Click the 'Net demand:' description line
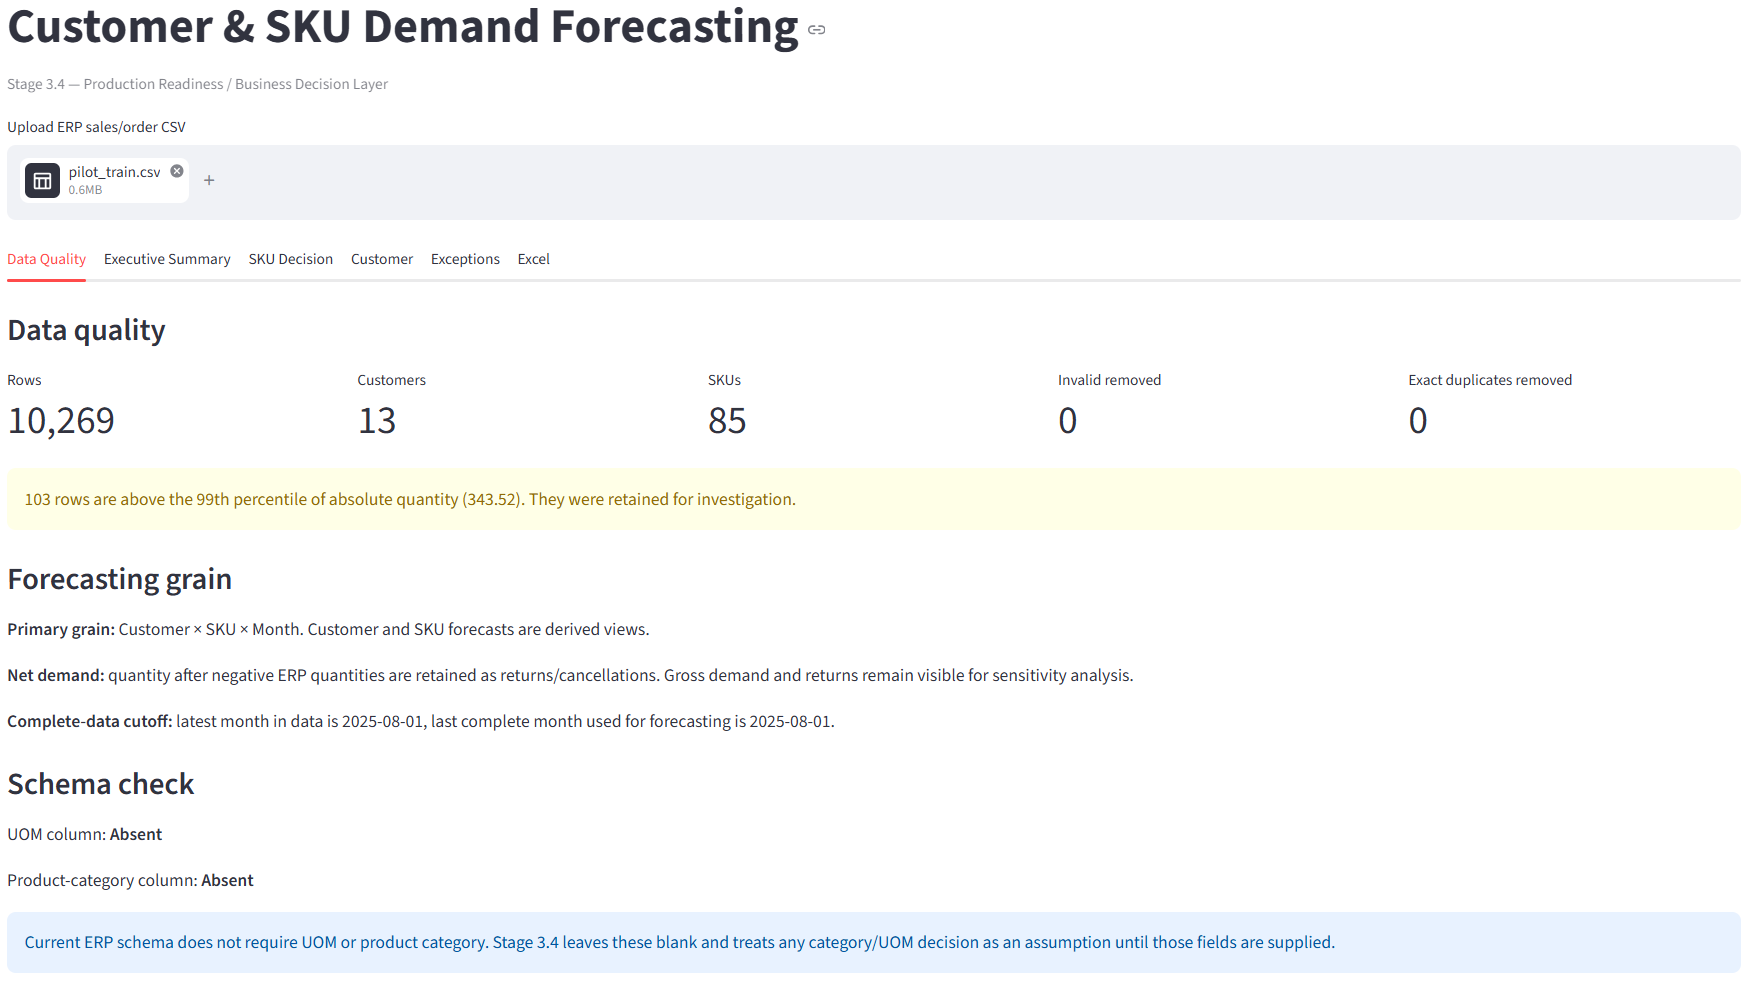This screenshot has width=1752, height=988. (570, 675)
